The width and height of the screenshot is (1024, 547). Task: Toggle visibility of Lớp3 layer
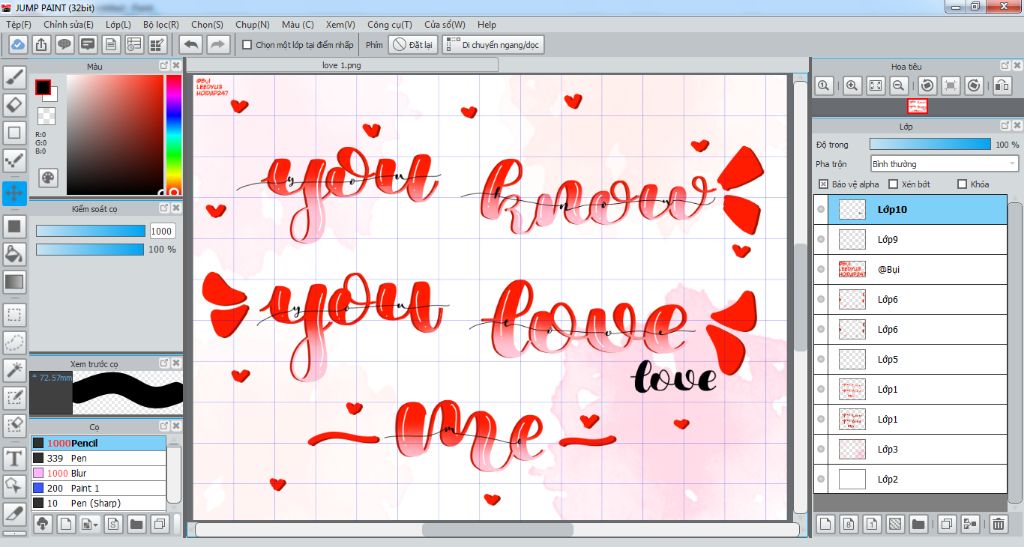click(821, 449)
